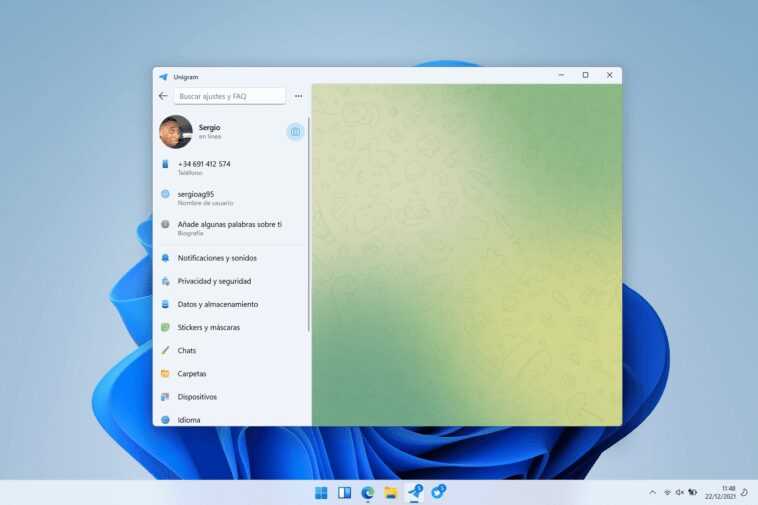Expand the hidden system tray icons chevron
The width and height of the screenshot is (758, 505).
652,492
